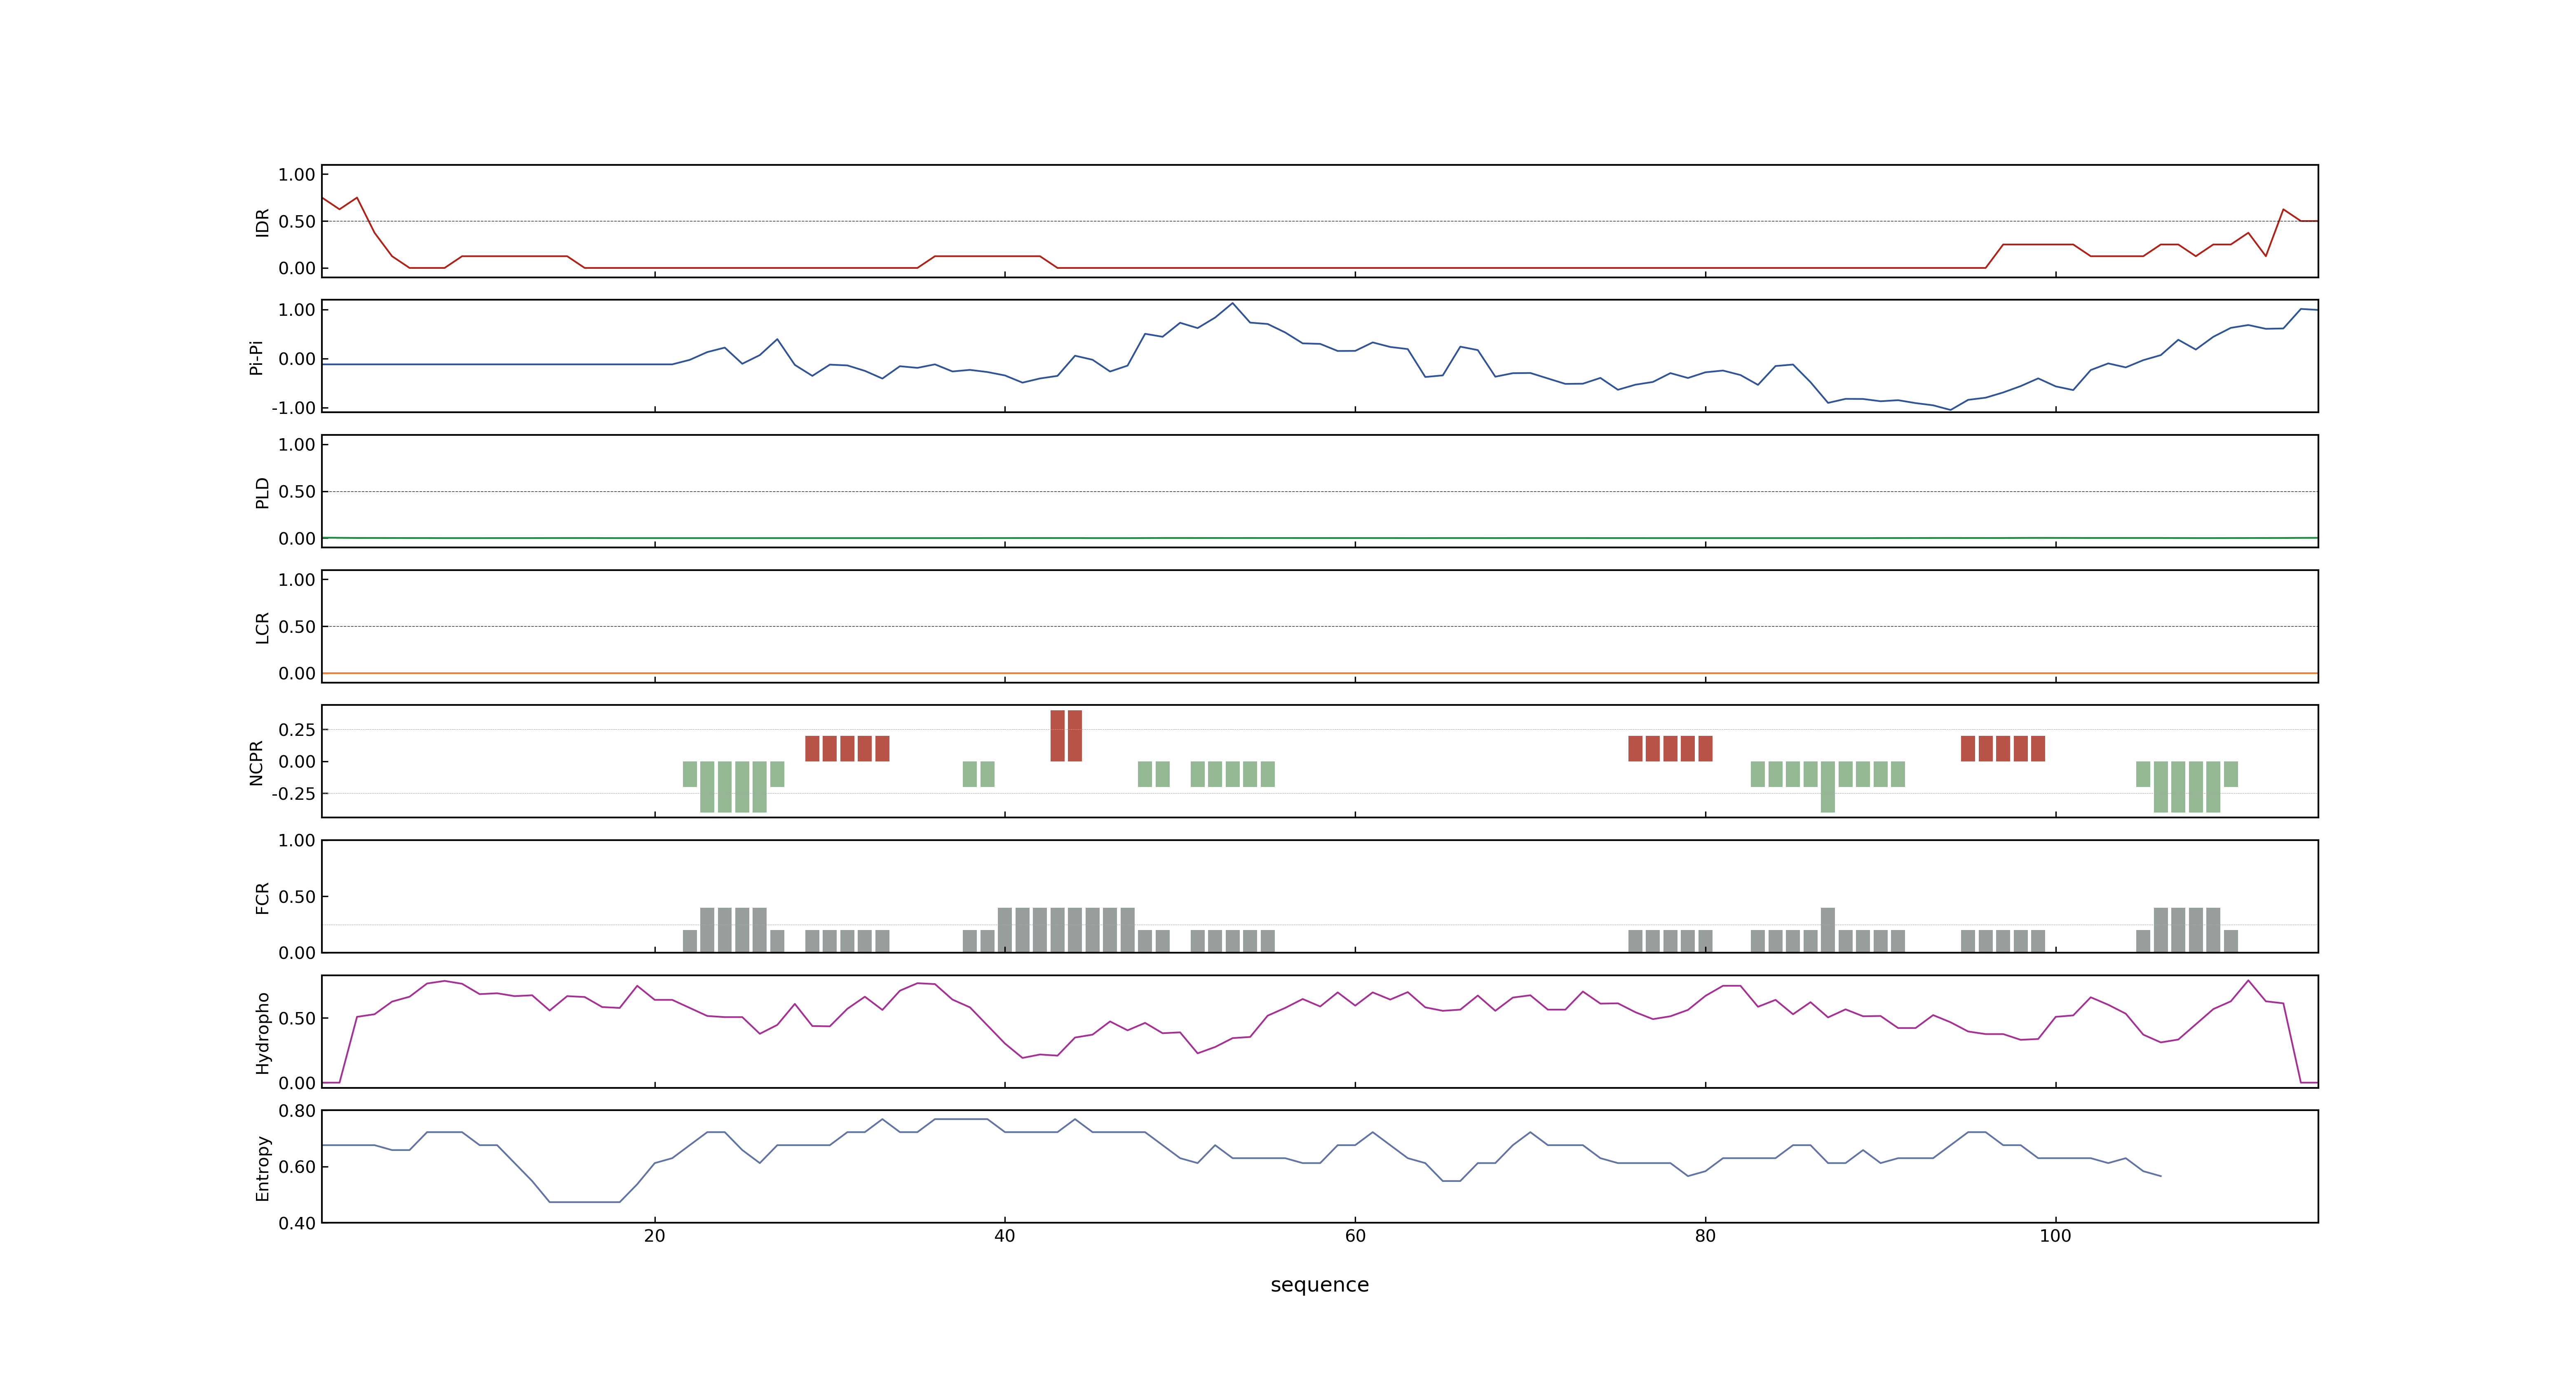
Task: Click the 1.00 tick on FCR axis
Action: (297, 840)
